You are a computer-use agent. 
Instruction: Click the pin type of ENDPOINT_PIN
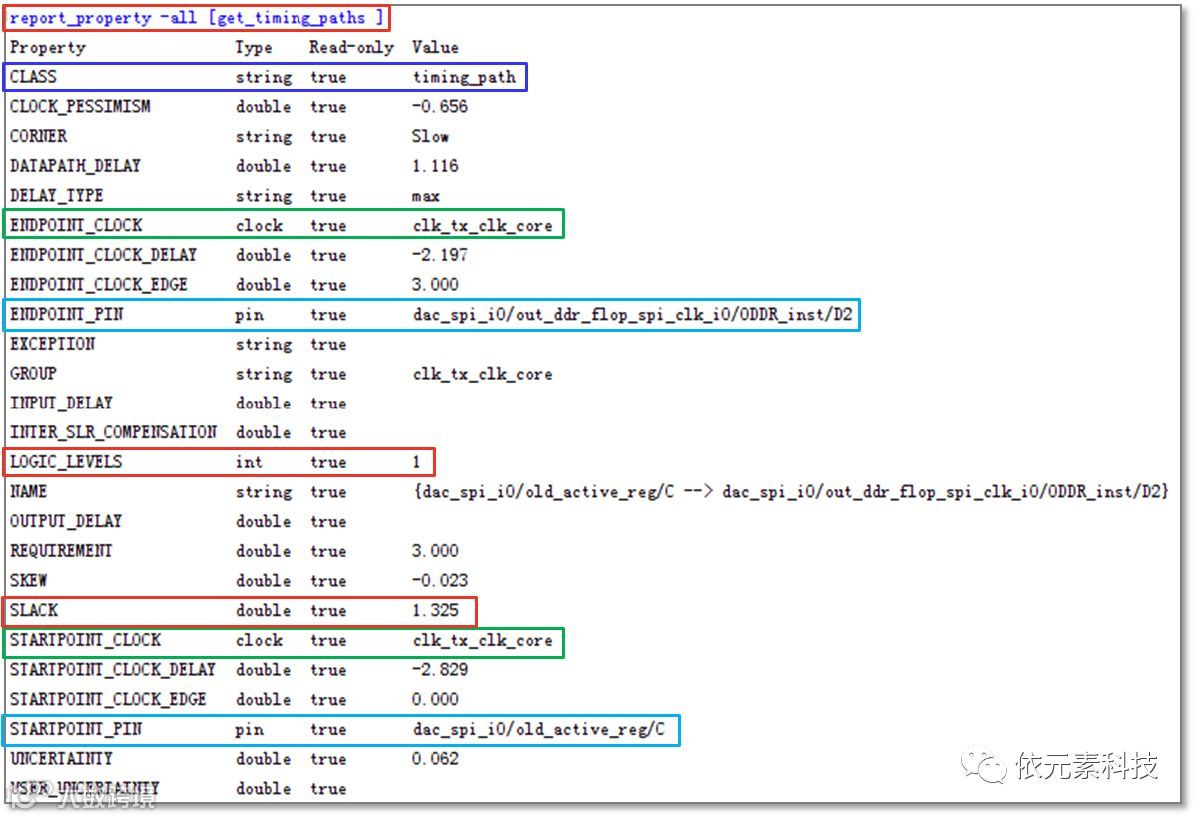tap(249, 314)
